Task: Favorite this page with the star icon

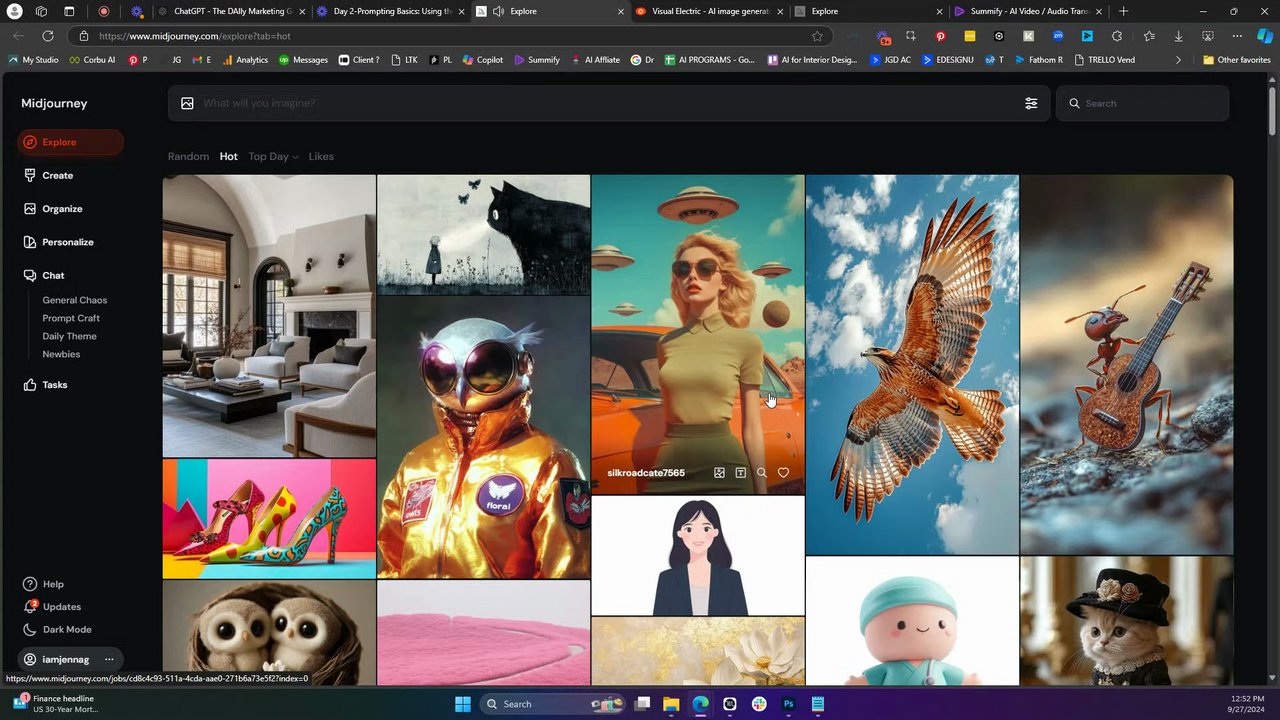Action: point(817,36)
